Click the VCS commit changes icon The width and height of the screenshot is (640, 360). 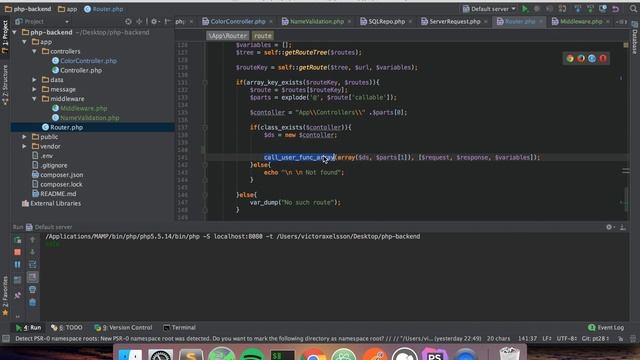pos(590,9)
